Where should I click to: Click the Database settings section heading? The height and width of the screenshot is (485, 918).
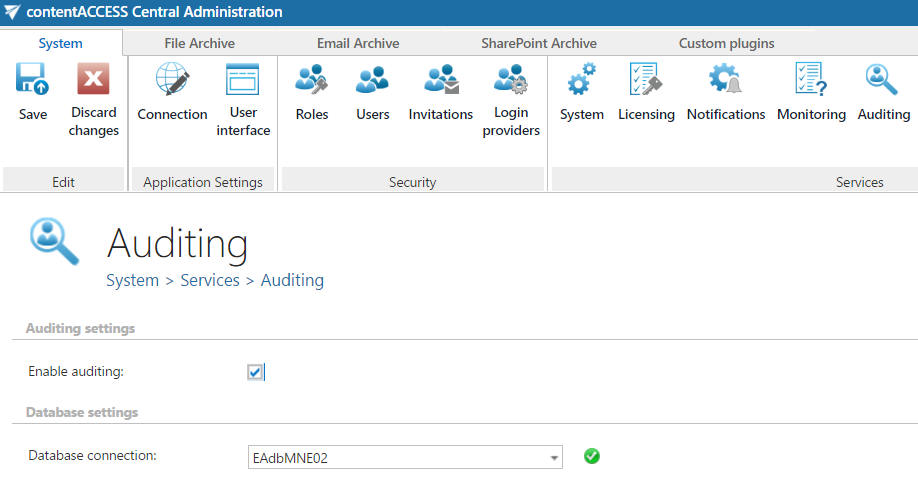coord(82,412)
